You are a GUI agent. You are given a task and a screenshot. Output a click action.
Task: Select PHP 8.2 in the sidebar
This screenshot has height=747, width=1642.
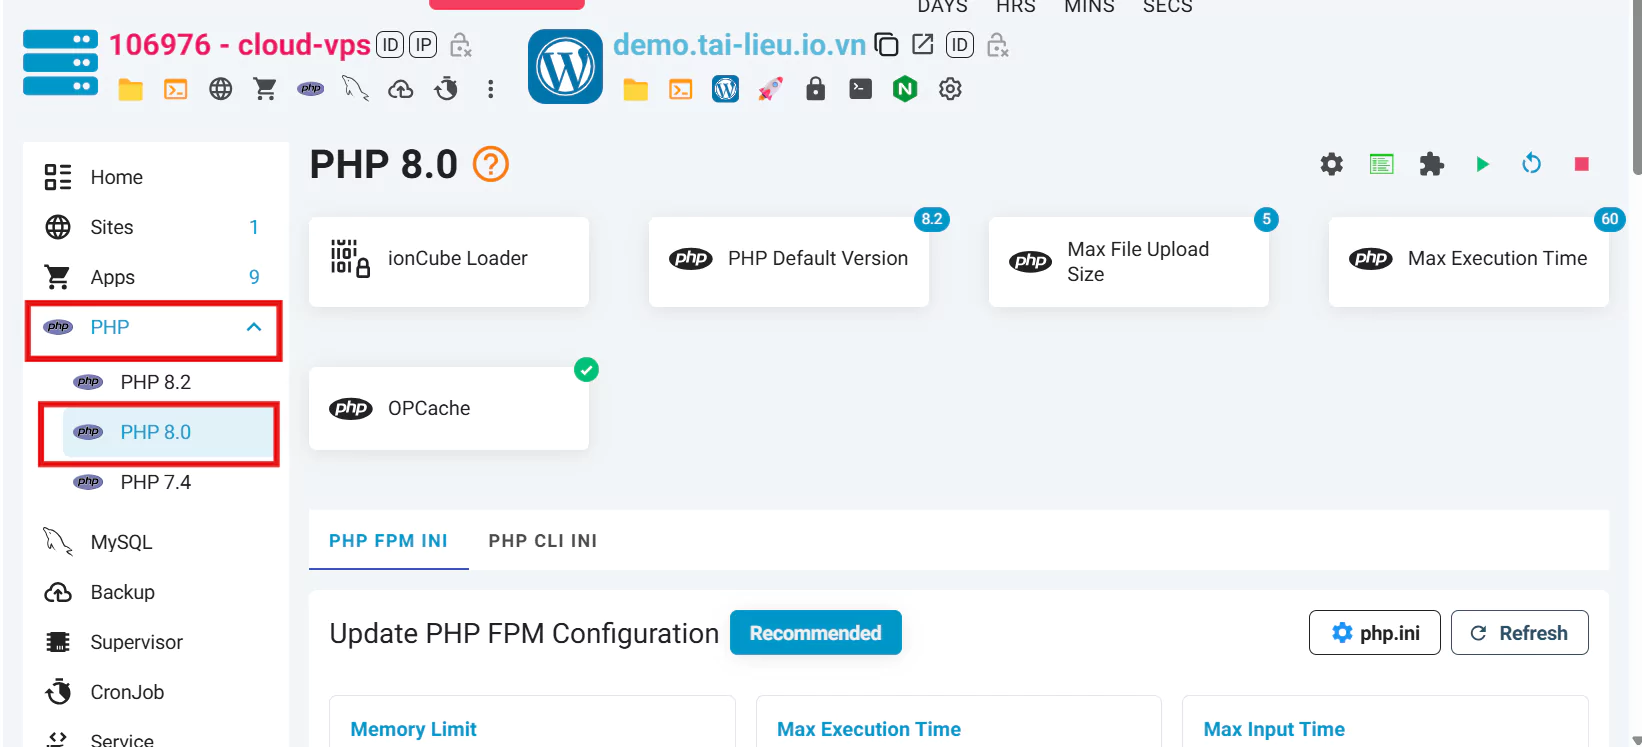[x=155, y=382]
